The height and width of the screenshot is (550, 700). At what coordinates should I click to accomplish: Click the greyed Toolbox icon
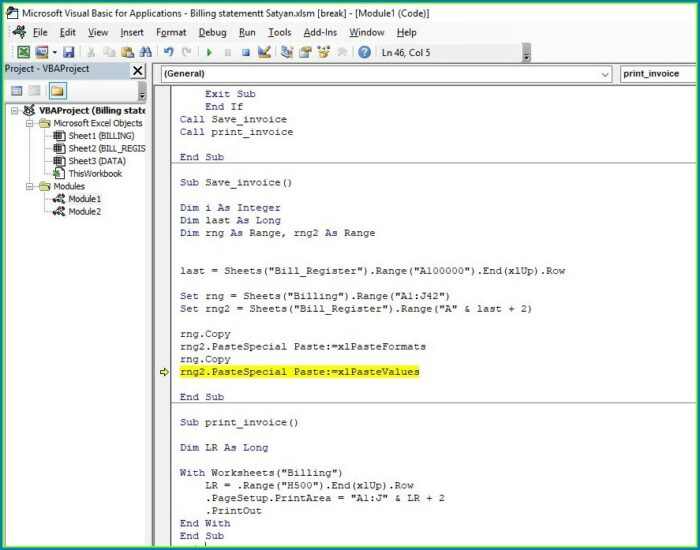tap(342, 52)
